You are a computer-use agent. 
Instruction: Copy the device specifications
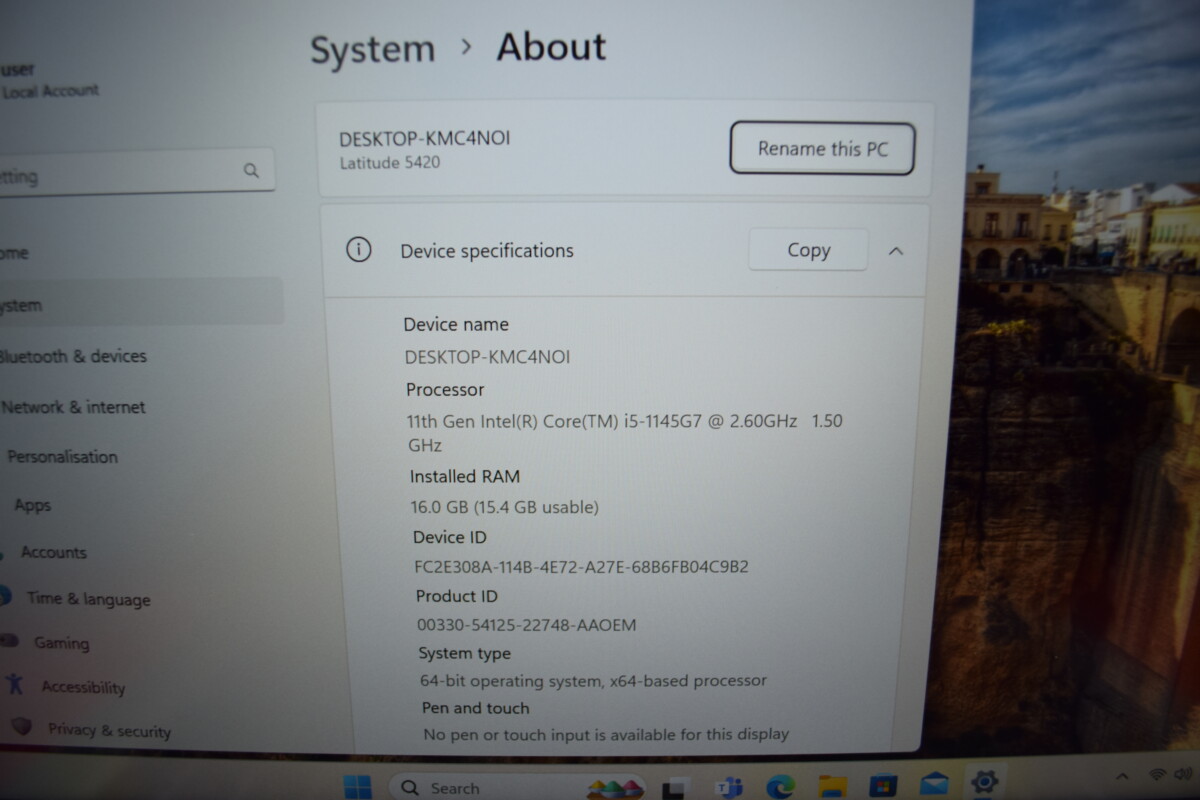(x=808, y=250)
